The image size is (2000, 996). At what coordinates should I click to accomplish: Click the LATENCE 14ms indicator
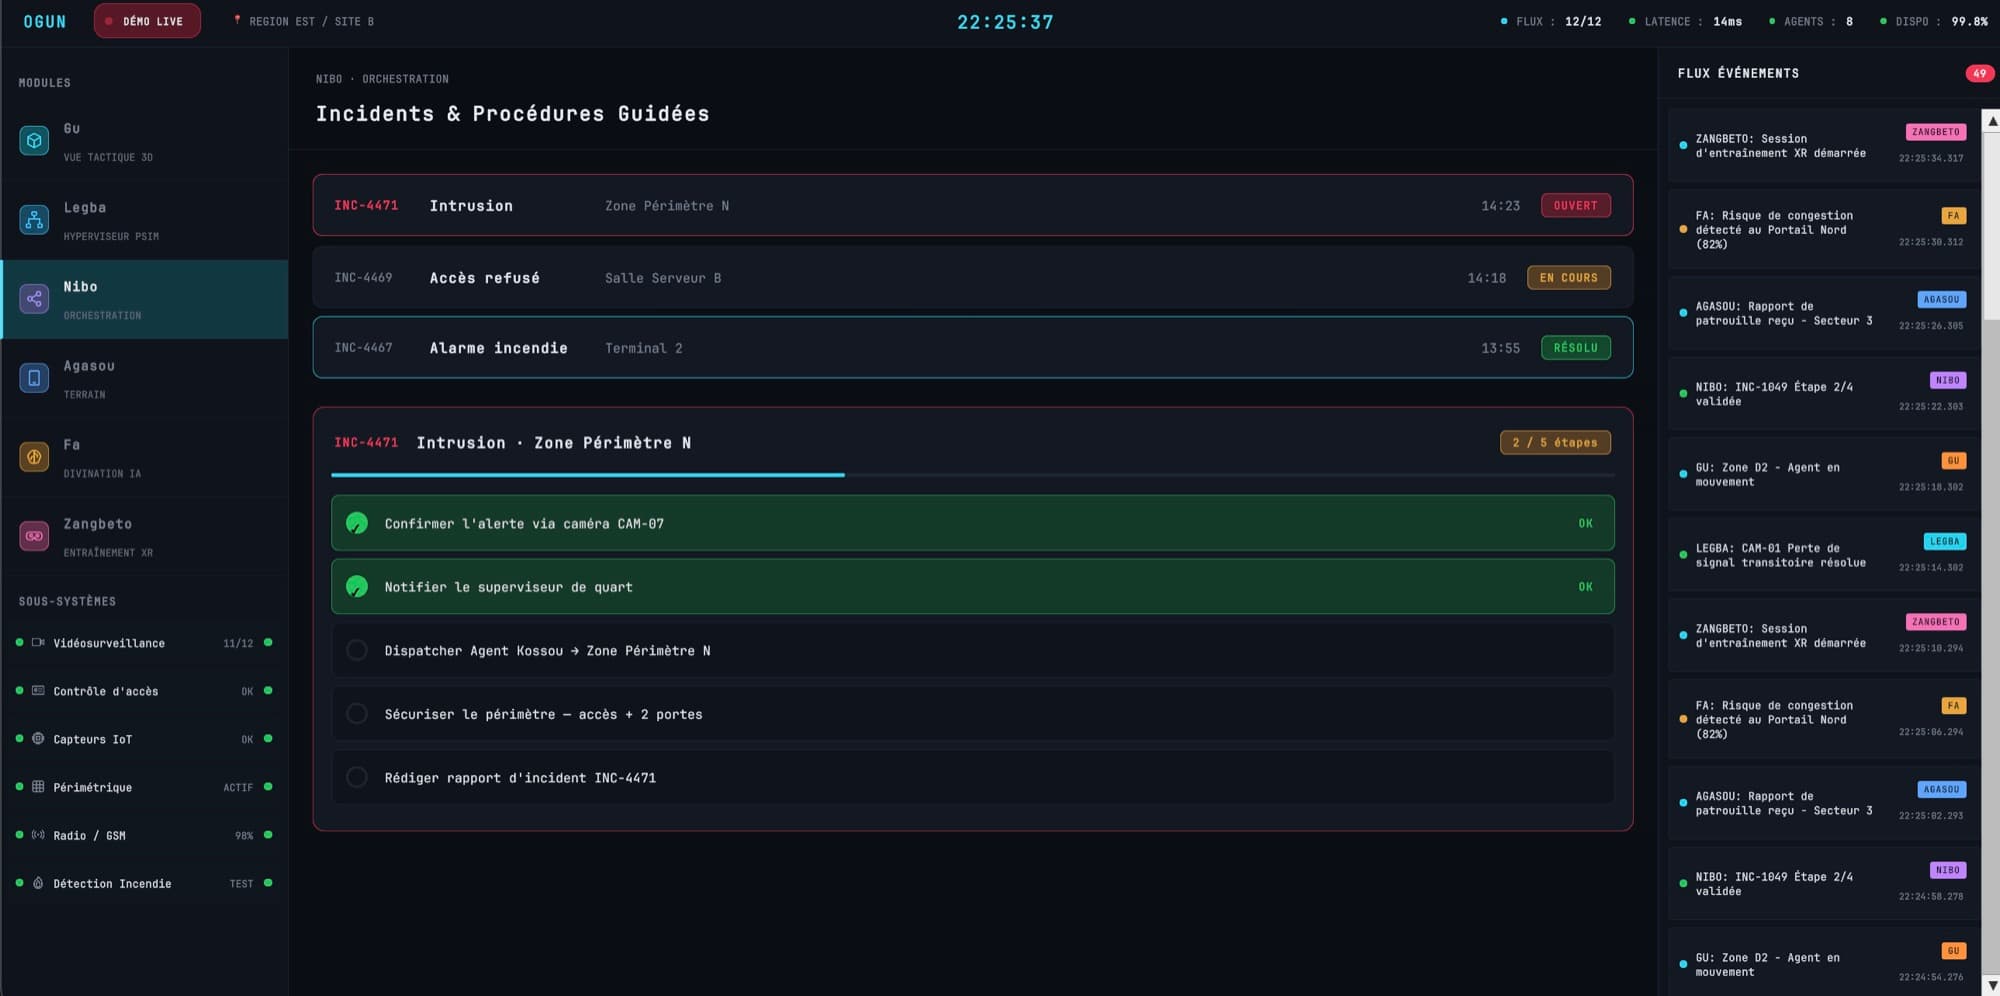coord(1686,21)
